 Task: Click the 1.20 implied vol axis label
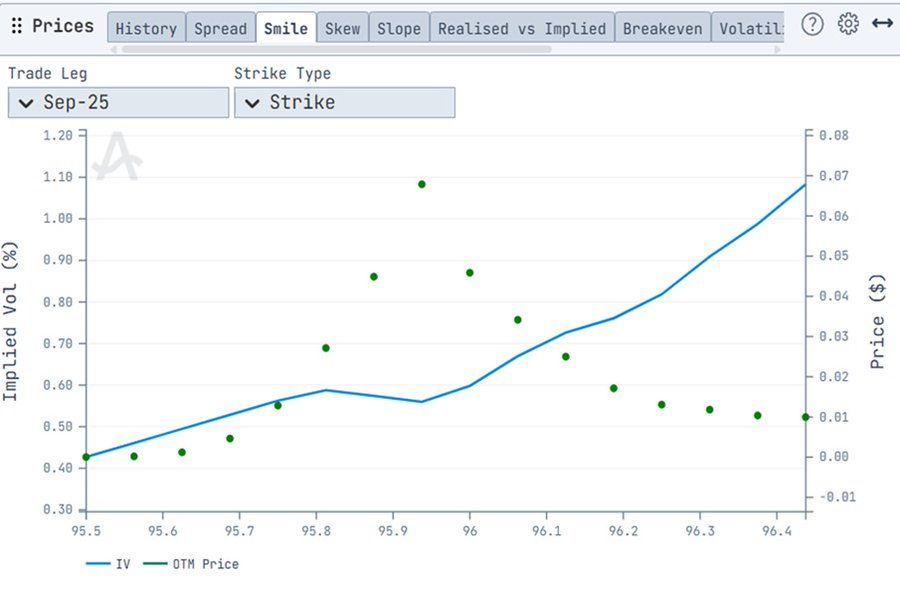pyautogui.click(x=58, y=135)
